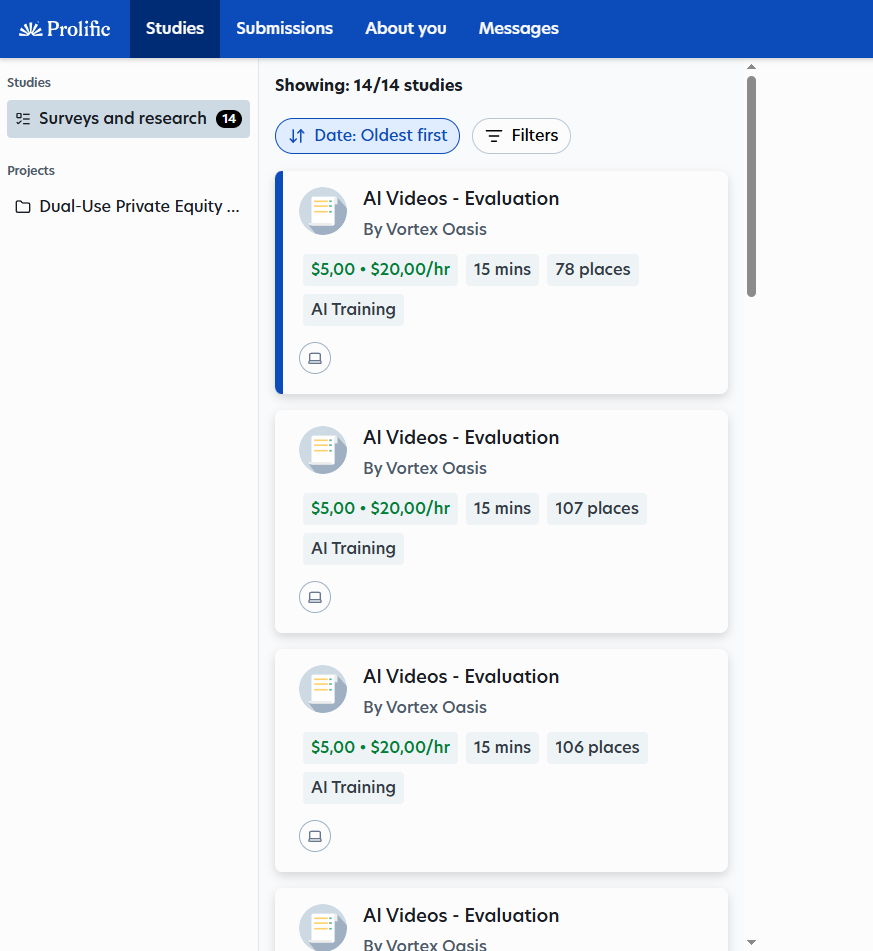Open the Studies tab
873x951 pixels.
[x=175, y=29]
